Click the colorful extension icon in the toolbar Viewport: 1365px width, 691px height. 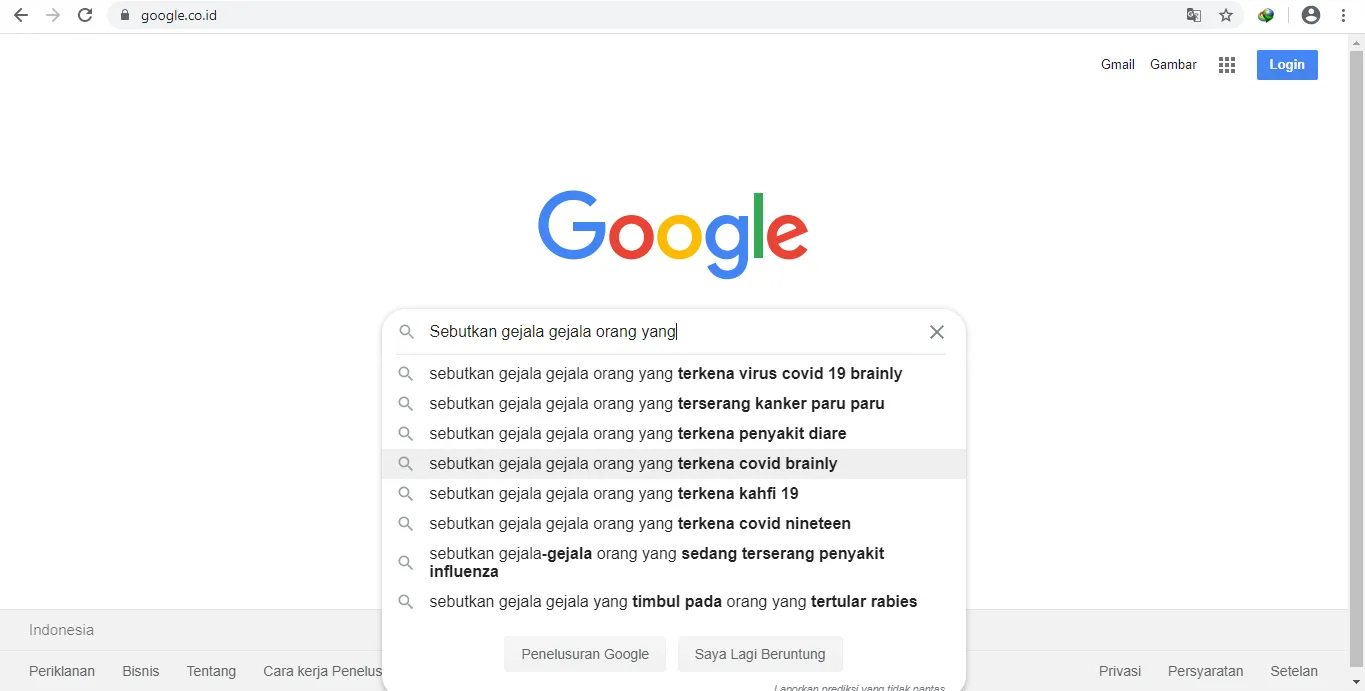point(1266,15)
